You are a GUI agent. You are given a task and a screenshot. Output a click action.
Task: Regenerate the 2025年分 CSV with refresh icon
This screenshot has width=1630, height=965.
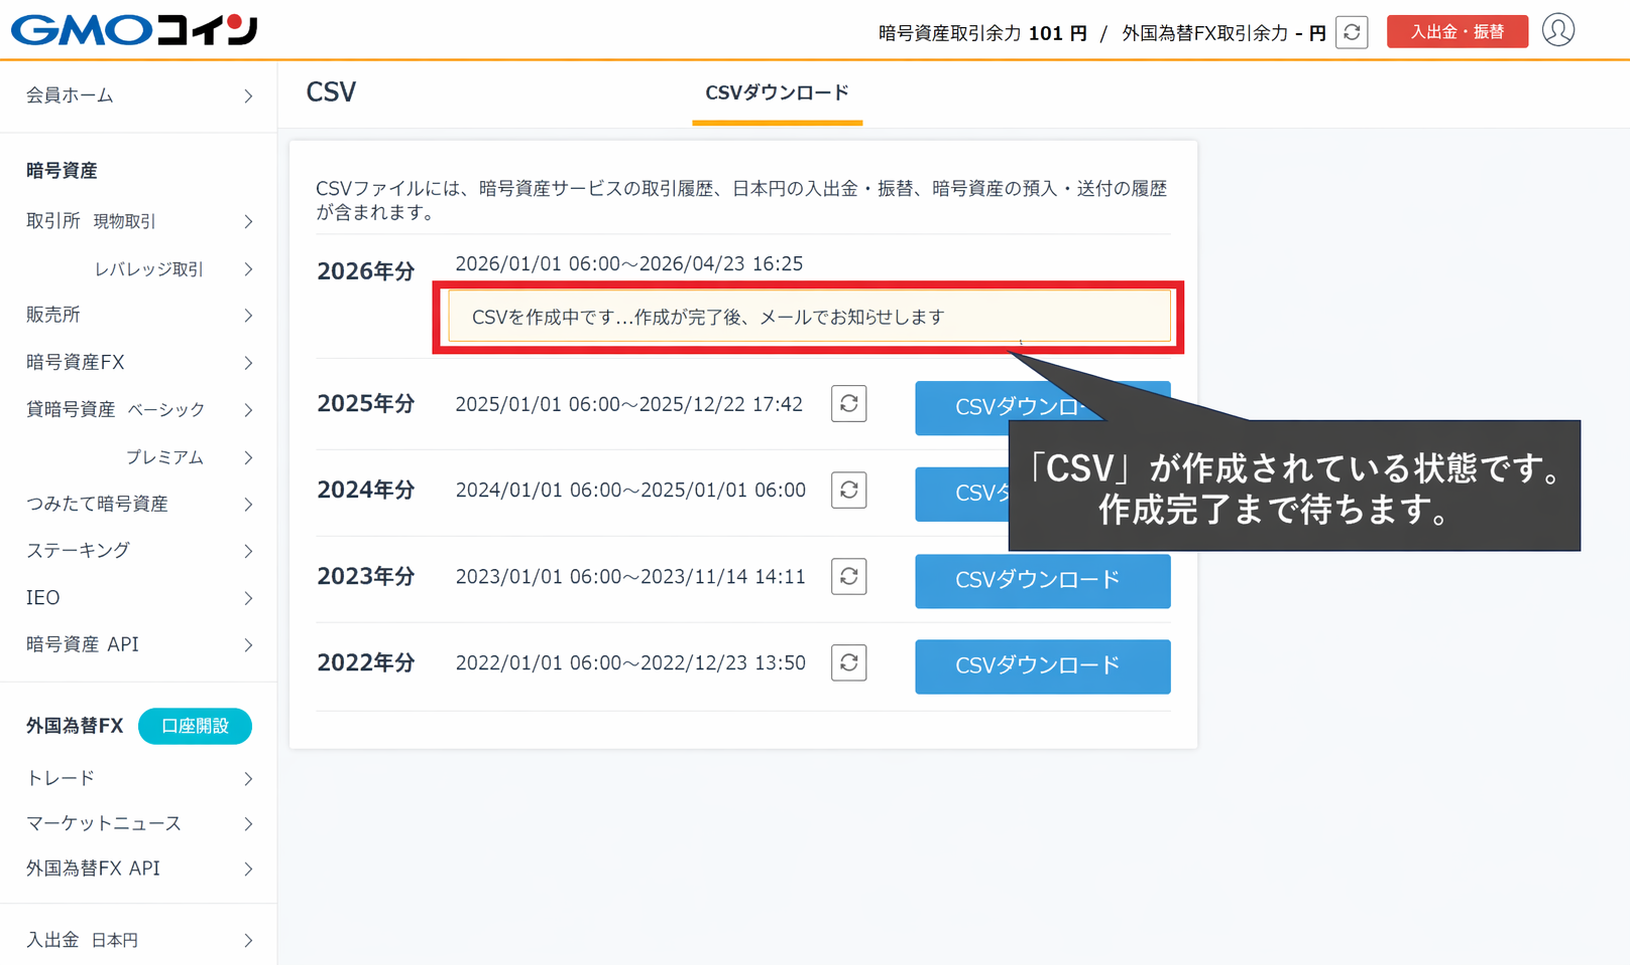click(849, 404)
